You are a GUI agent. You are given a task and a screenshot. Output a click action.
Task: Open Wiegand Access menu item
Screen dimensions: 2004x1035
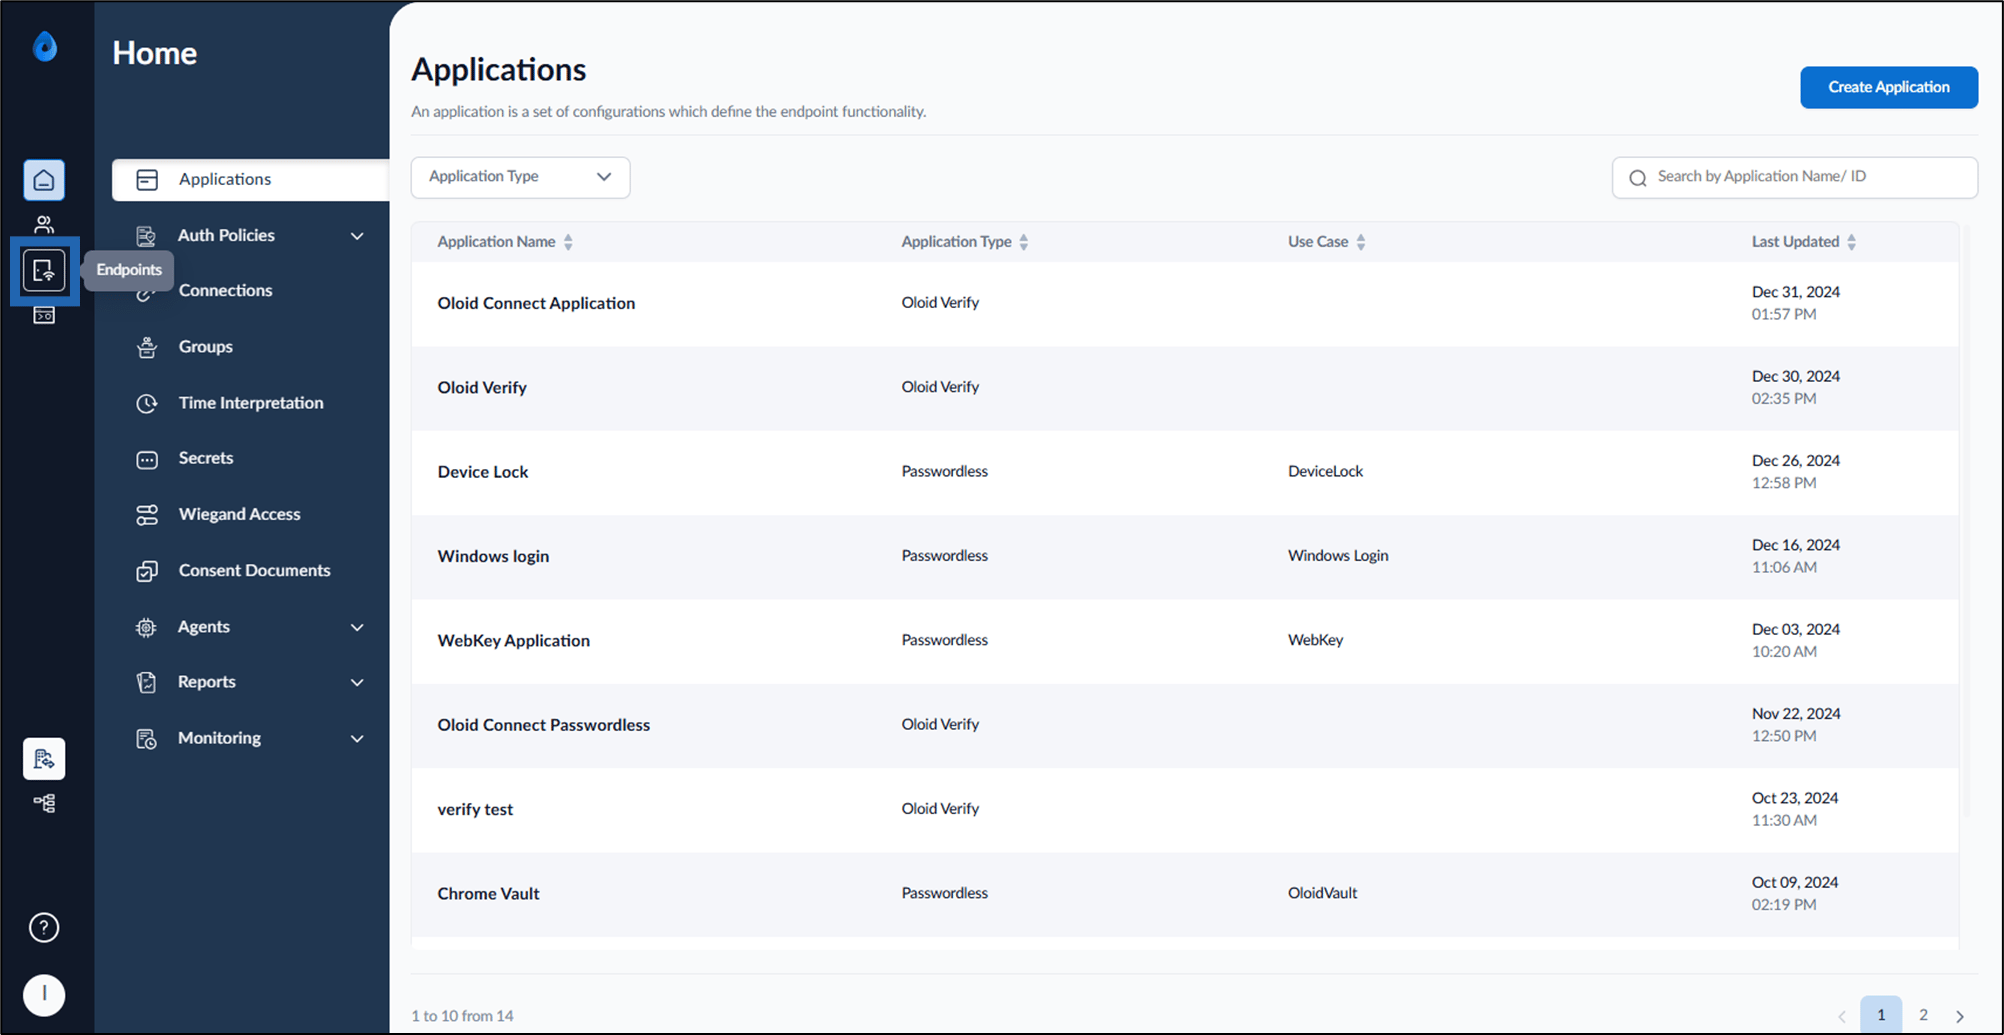(x=239, y=514)
